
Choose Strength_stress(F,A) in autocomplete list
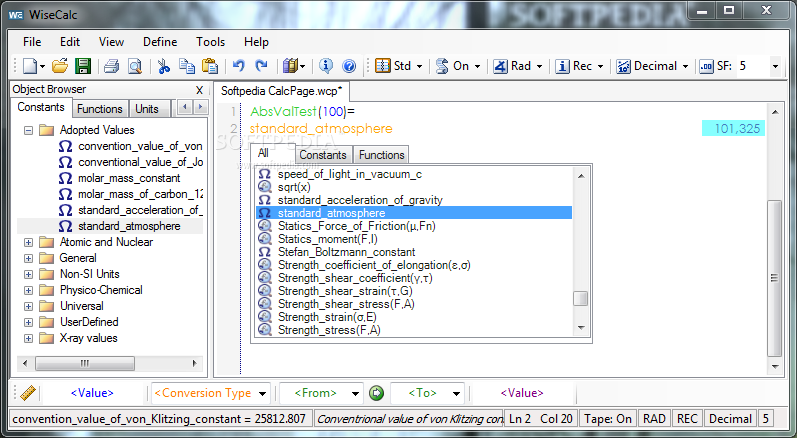329,330
